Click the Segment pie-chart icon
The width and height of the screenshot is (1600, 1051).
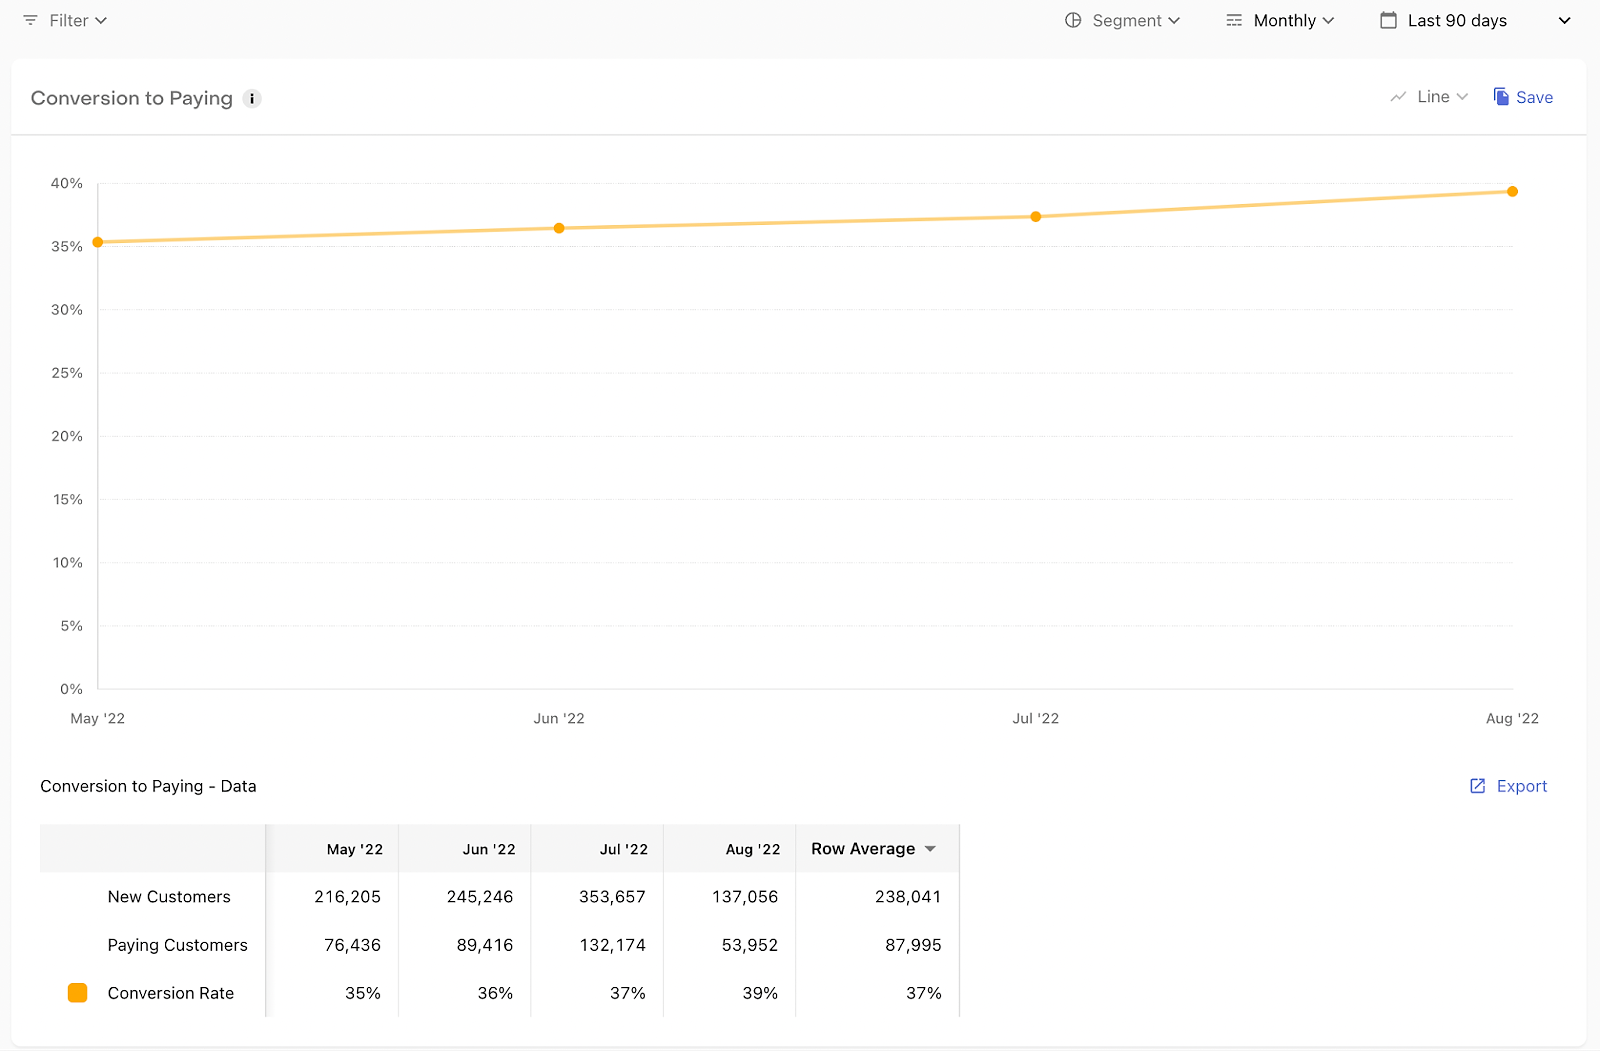1073,20
